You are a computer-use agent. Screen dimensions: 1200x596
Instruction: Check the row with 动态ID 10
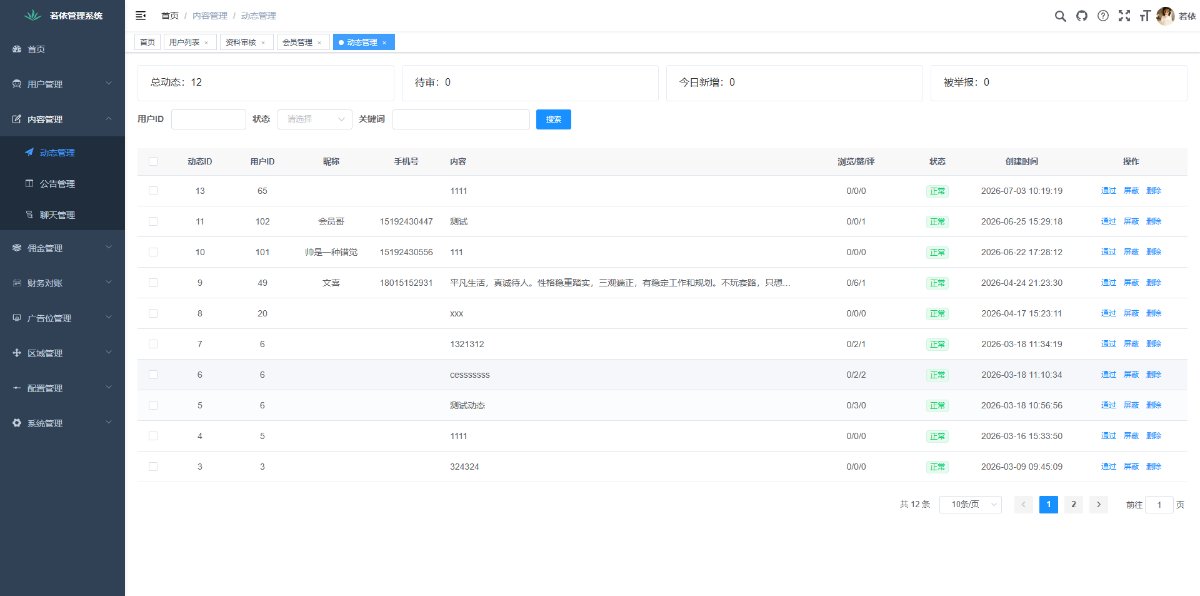153,252
